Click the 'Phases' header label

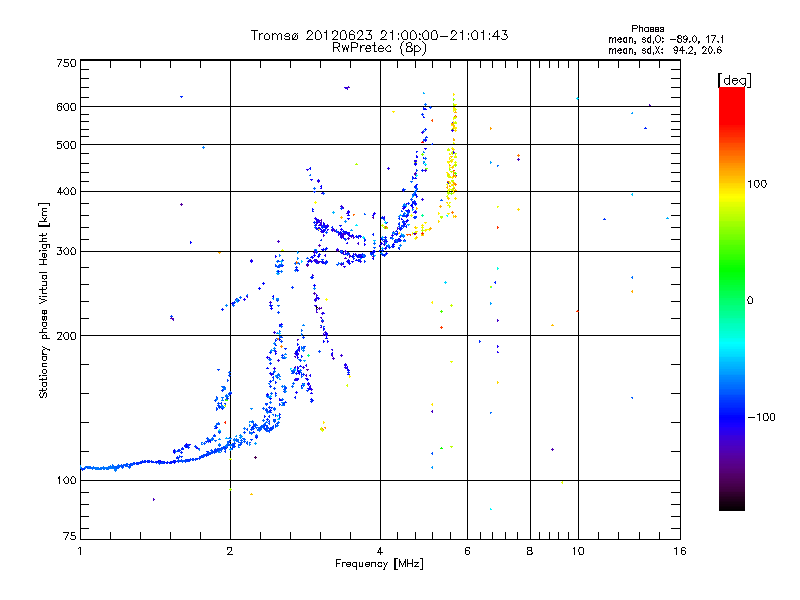[x=647, y=29]
